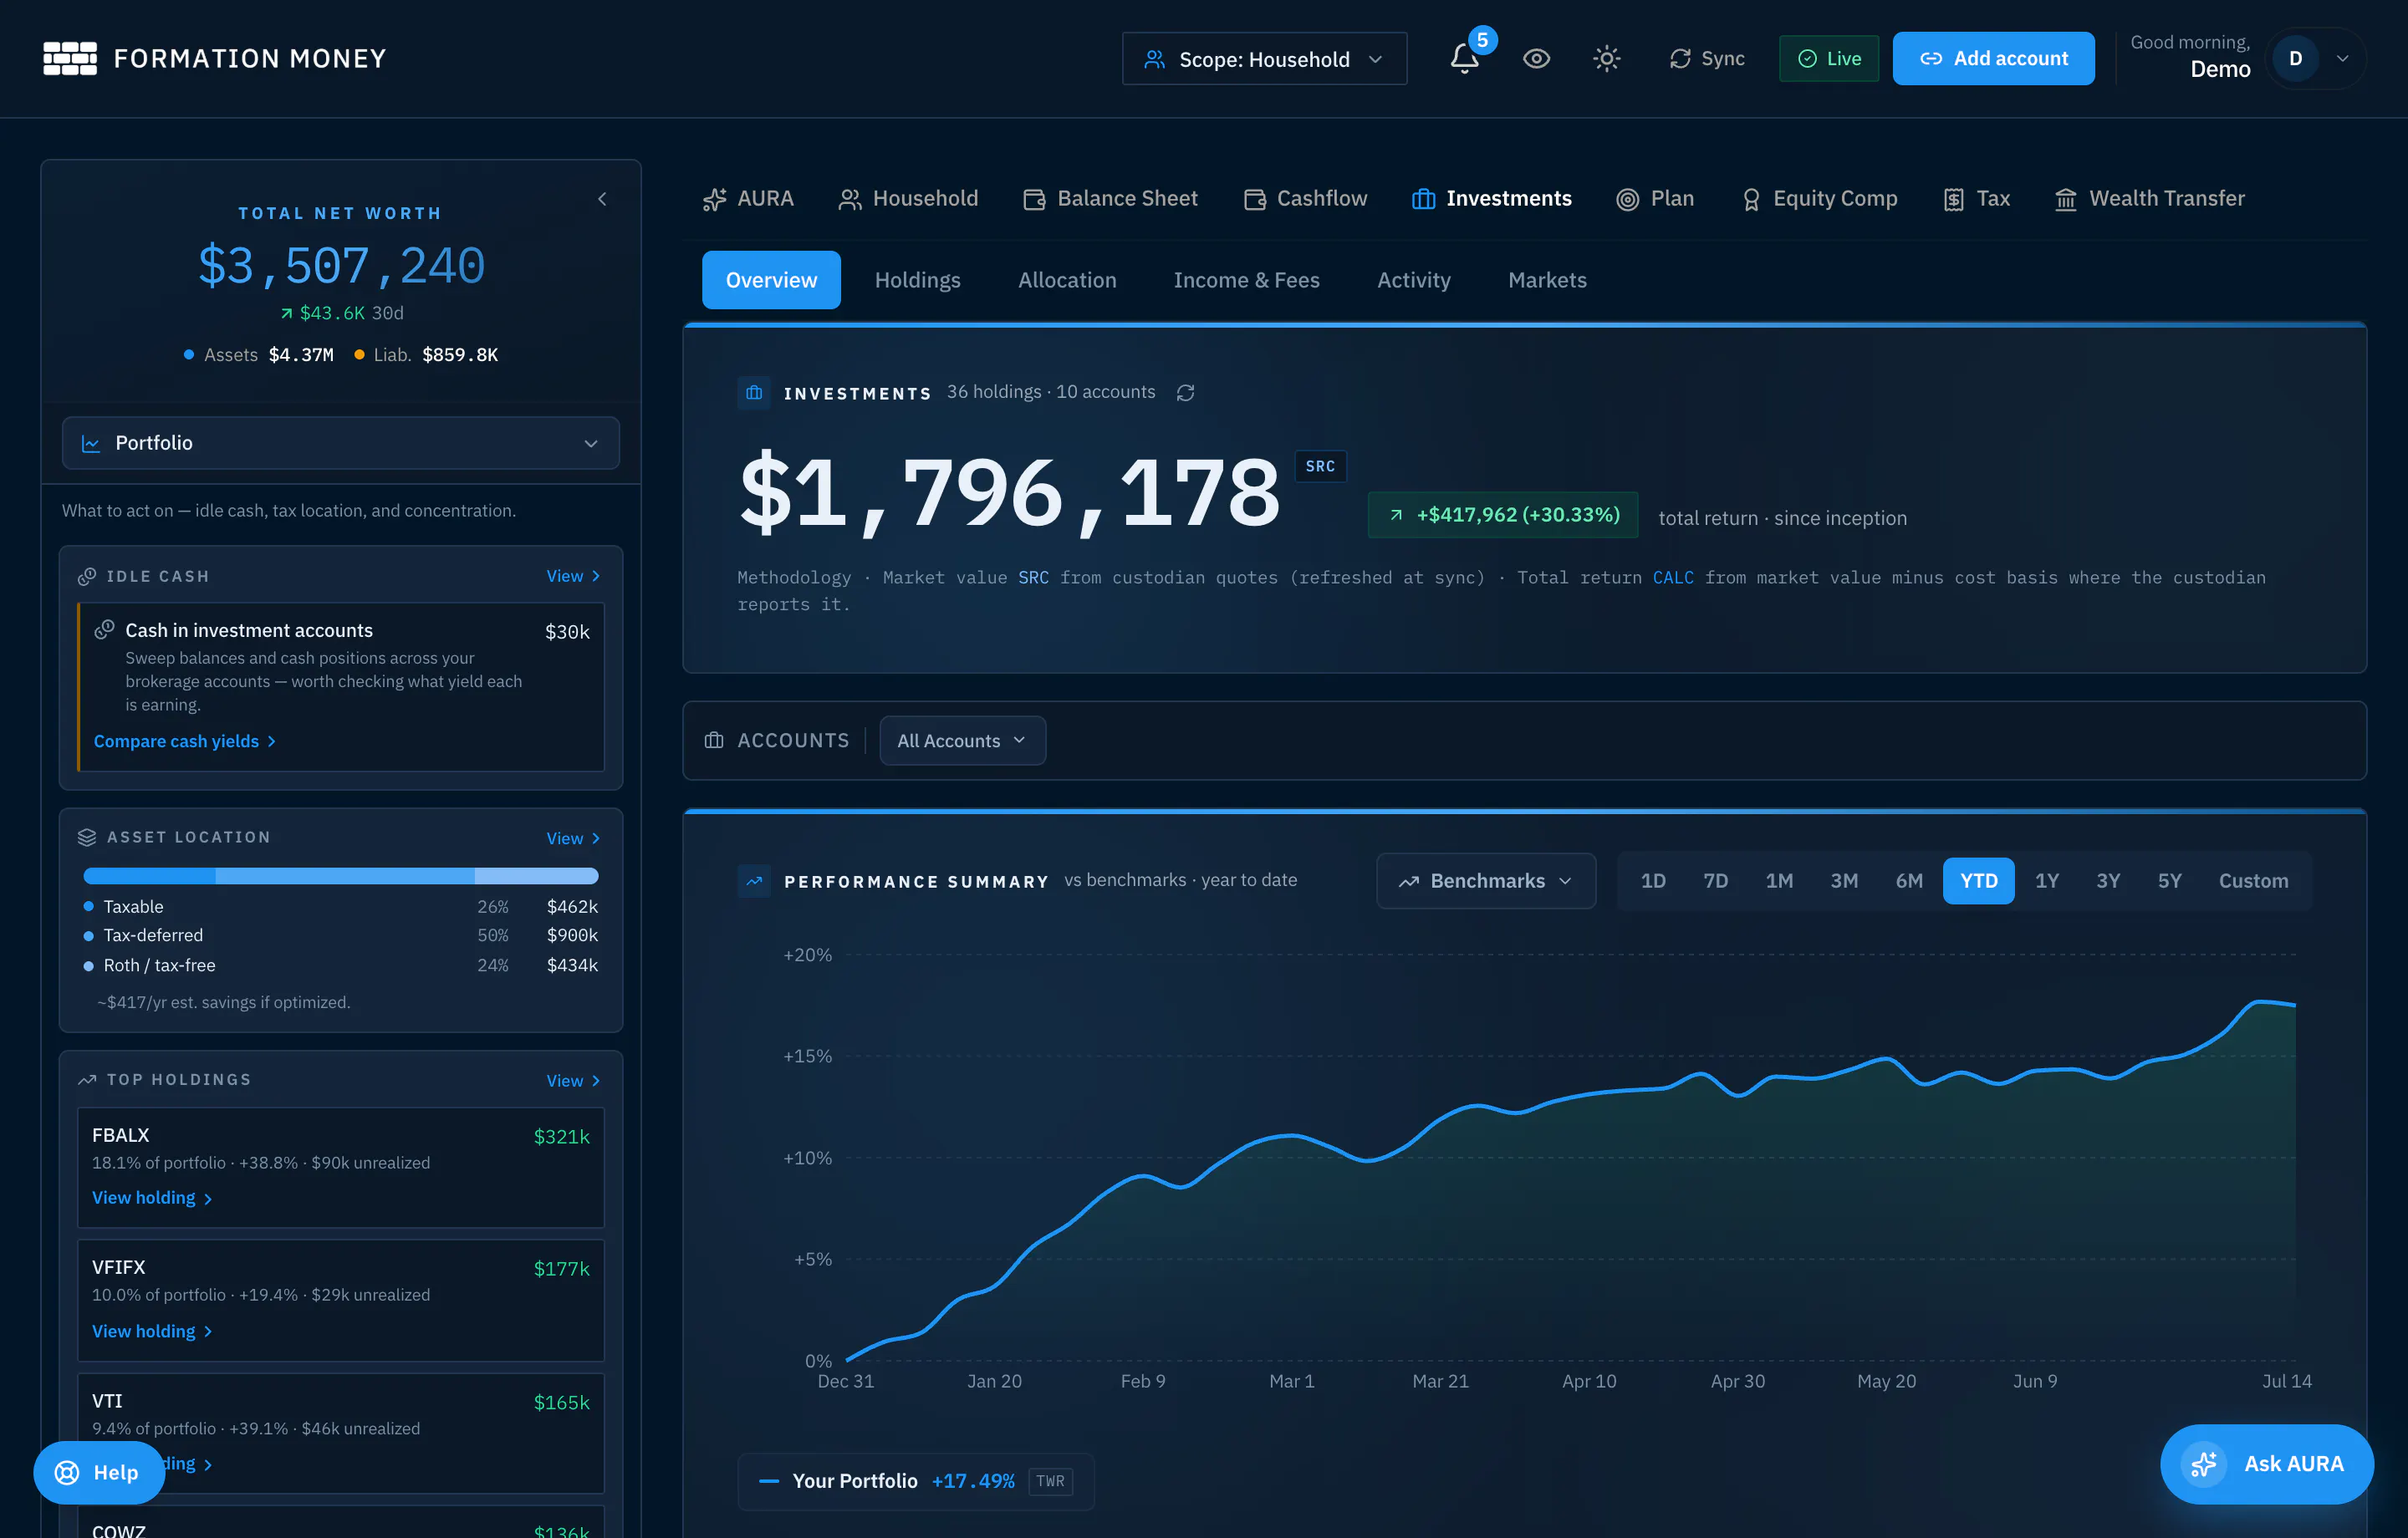Image resolution: width=2408 pixels, height=1538 pixels.
Task: Open the Wealth Transfer tab
Action: click(x=2149, y=199)
